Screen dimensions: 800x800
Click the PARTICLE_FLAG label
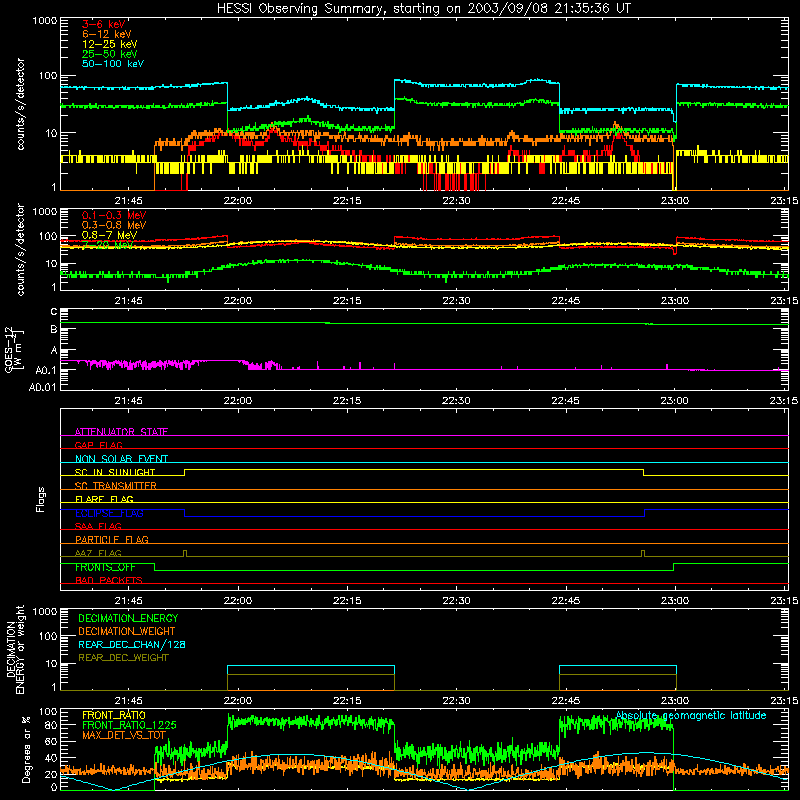click(112, 540)
